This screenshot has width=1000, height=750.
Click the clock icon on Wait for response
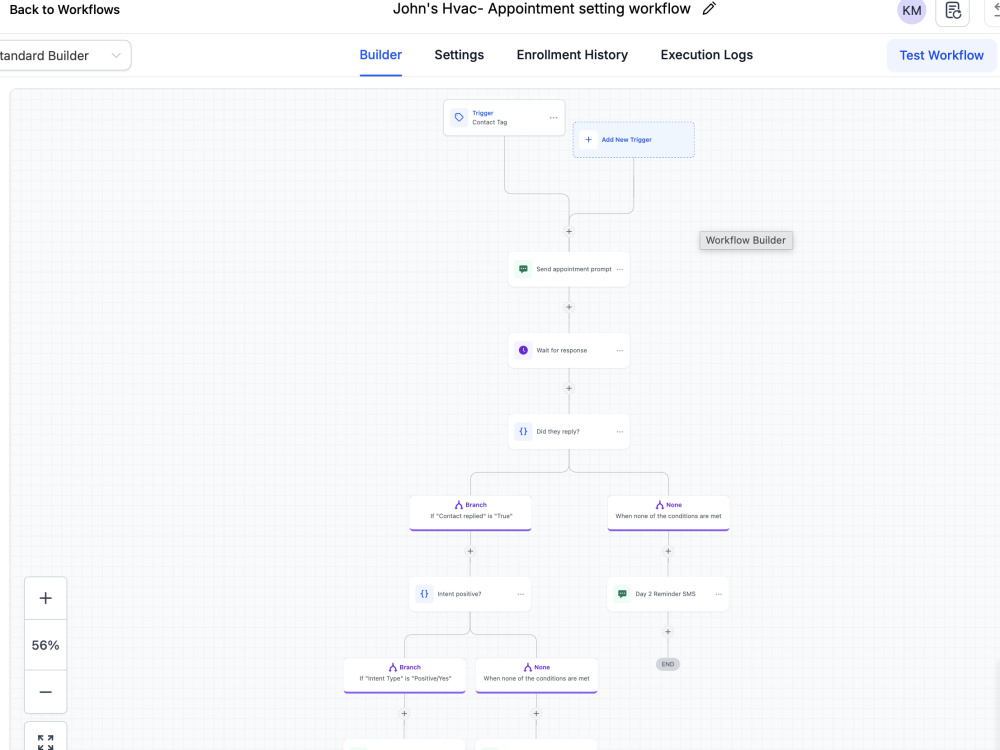tap(523, 350)
